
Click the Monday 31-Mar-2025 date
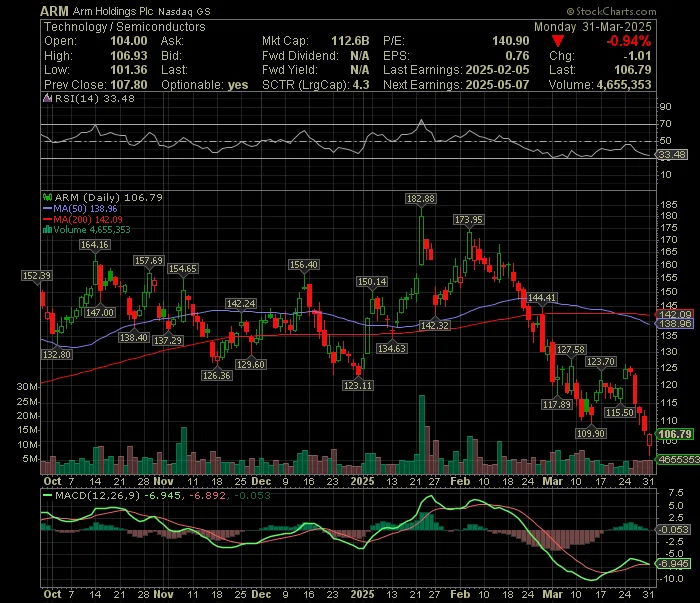(x=593, y=27)
